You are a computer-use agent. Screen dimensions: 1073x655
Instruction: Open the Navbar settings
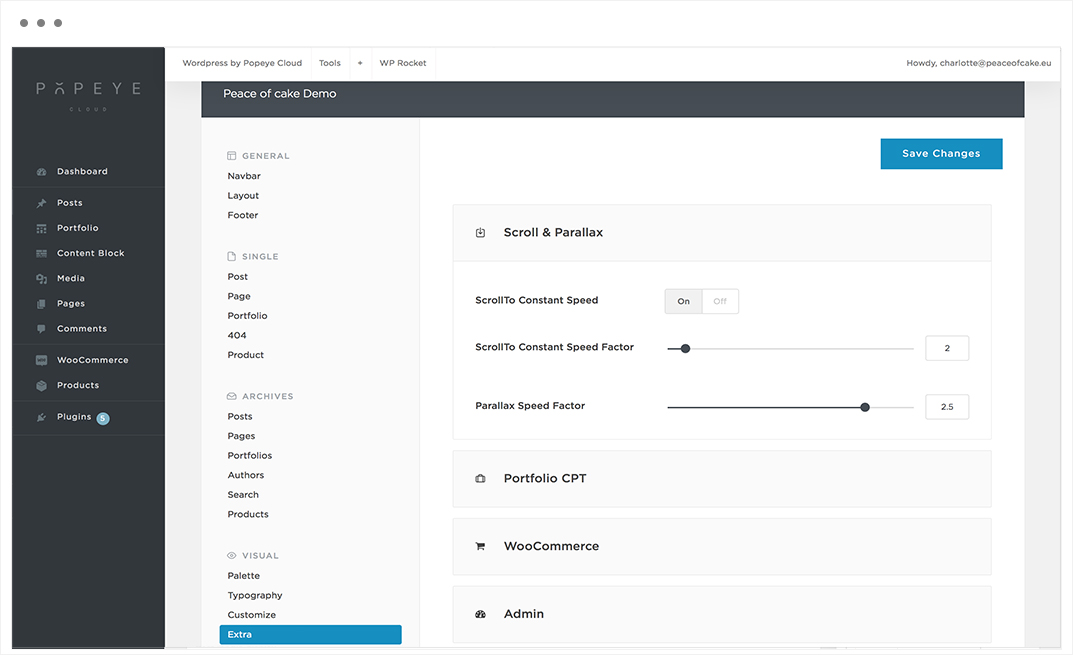[x=244, y=177]
